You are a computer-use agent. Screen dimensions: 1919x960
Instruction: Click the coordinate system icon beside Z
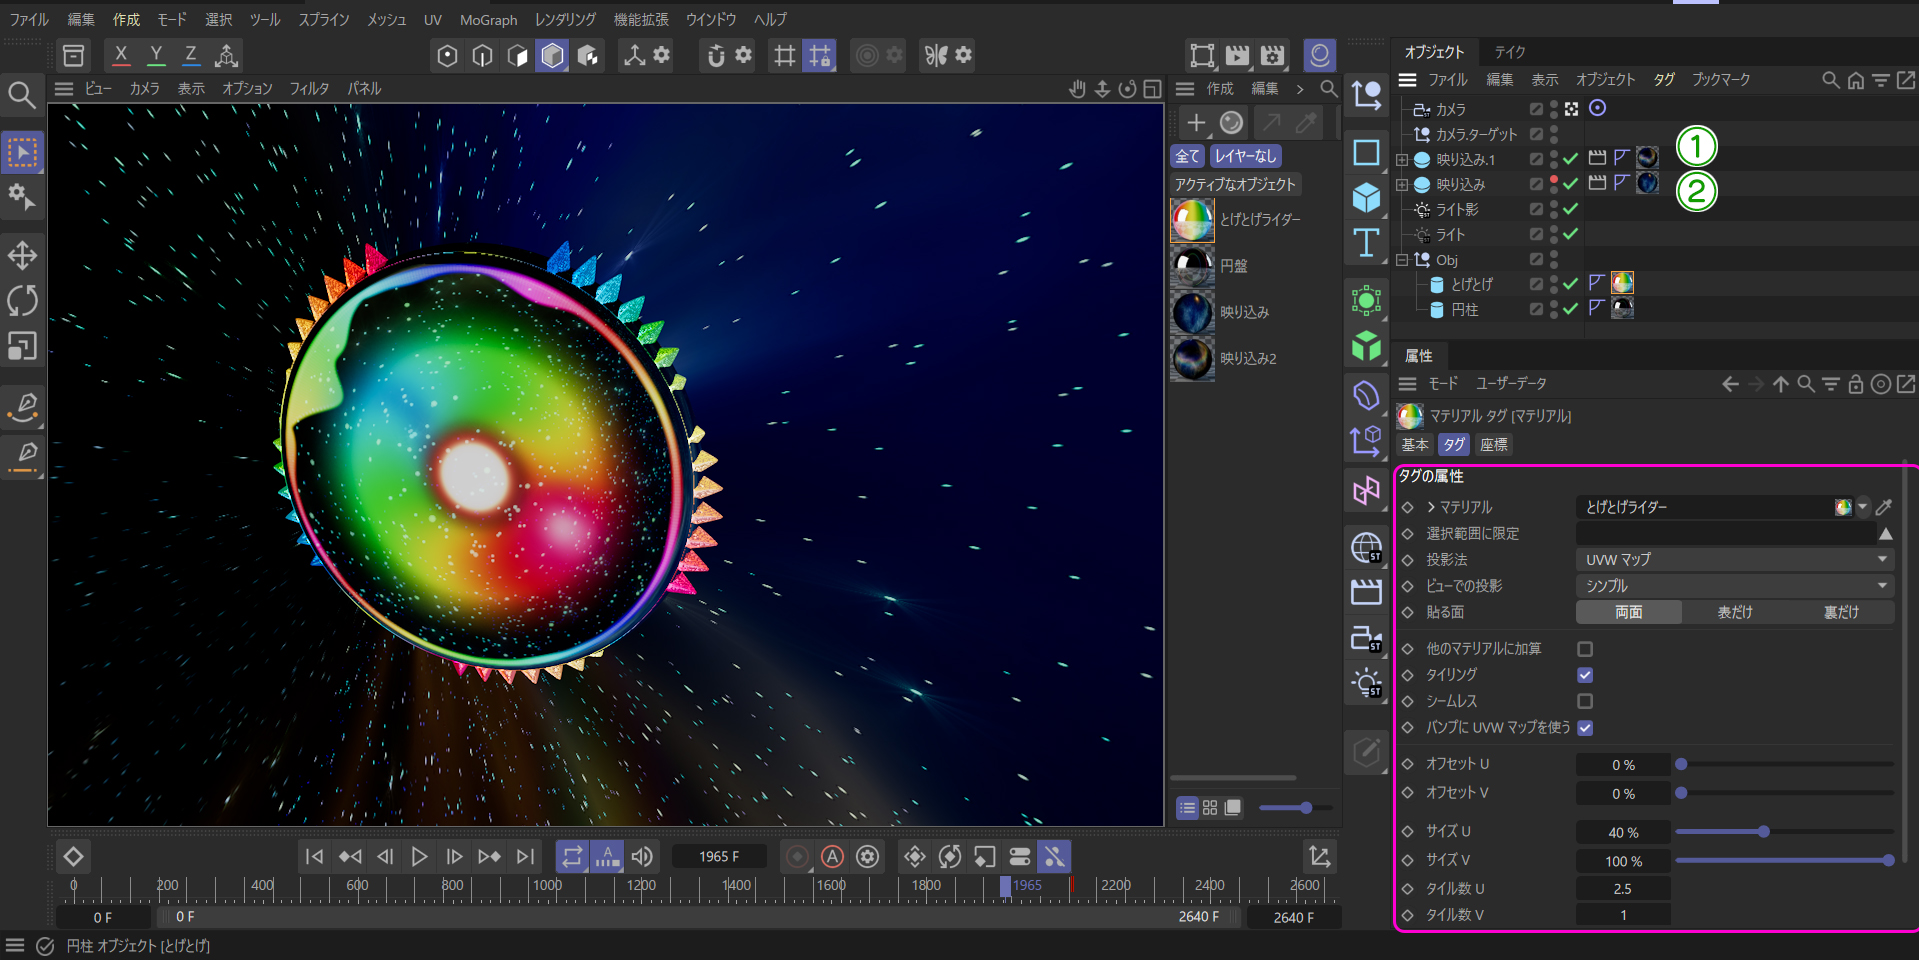click(x=227, y=55)
